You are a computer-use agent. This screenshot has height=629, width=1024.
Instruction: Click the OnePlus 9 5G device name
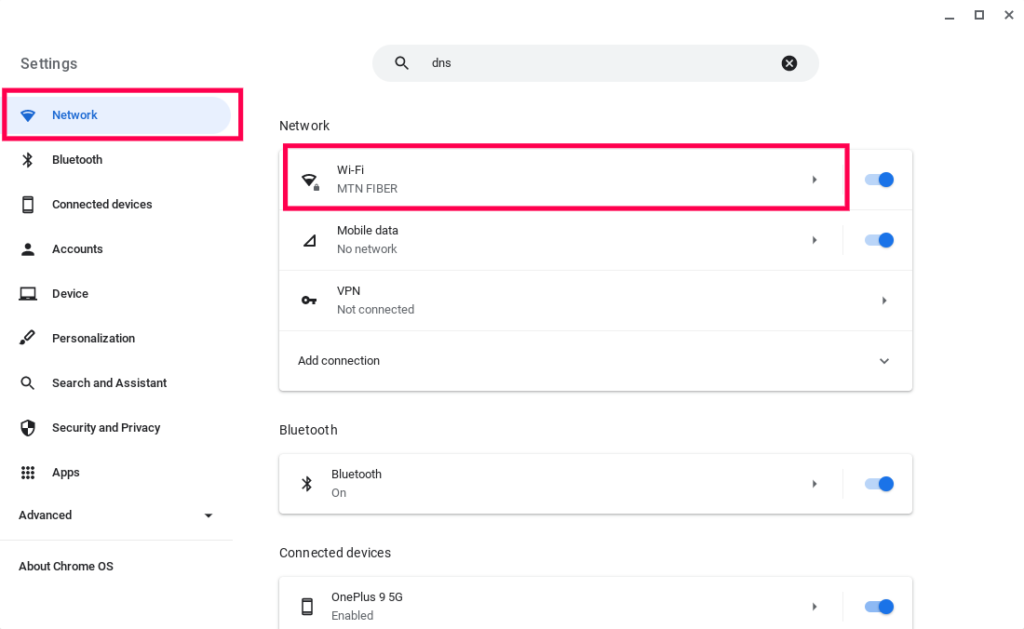367,597
